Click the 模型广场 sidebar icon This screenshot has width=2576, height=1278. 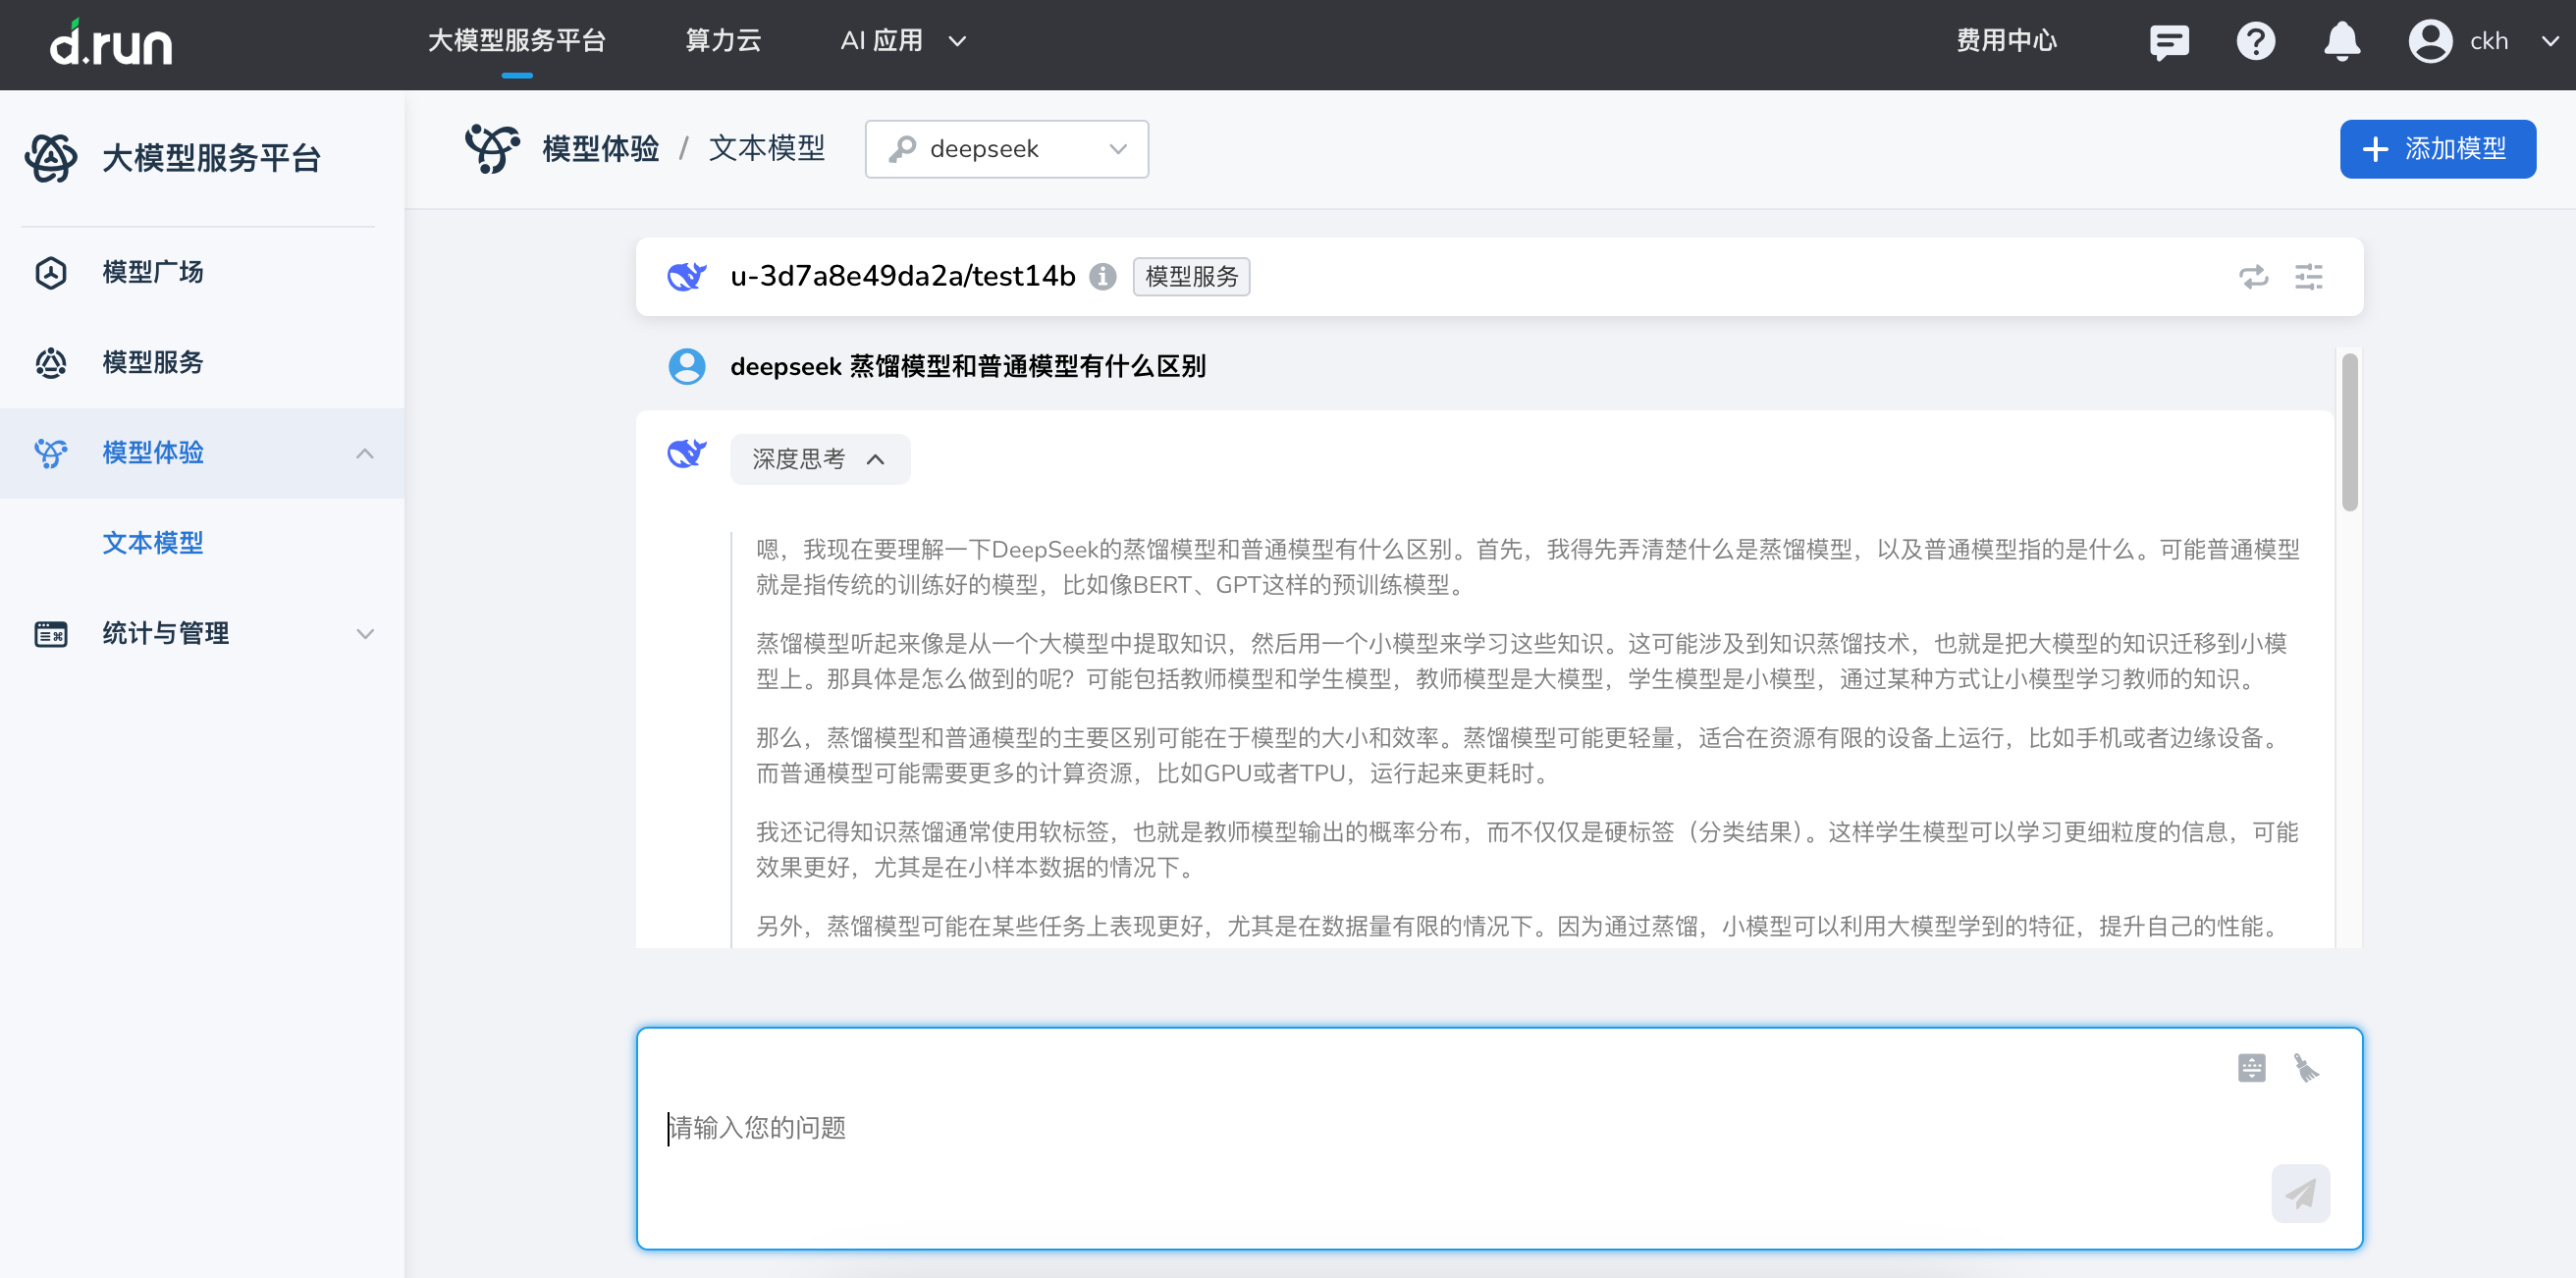click(50, 272)
